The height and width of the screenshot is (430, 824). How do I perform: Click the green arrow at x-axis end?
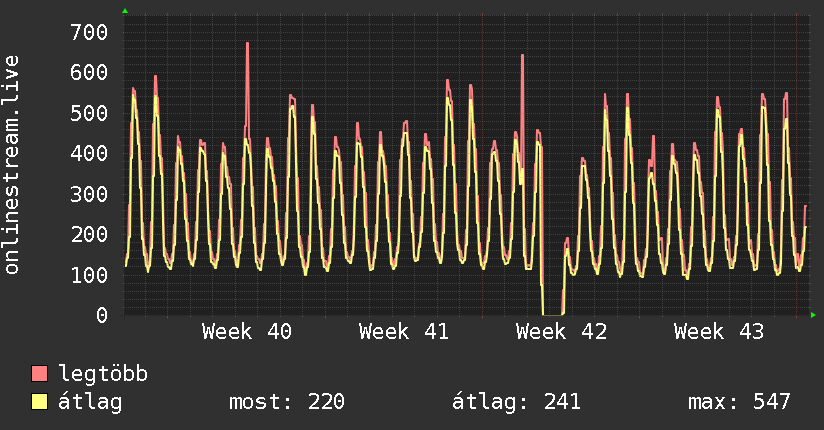click(813, 315)
